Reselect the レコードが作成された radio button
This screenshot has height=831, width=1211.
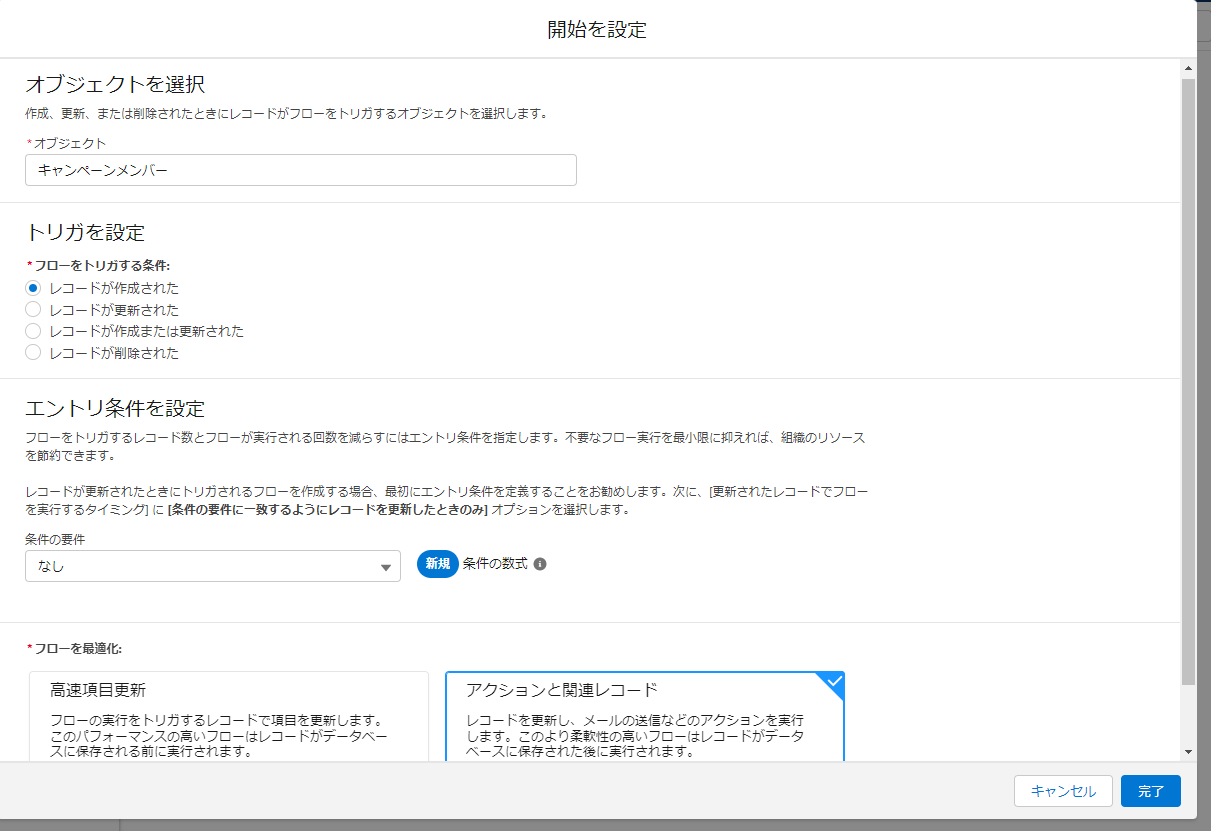(31, 287)
